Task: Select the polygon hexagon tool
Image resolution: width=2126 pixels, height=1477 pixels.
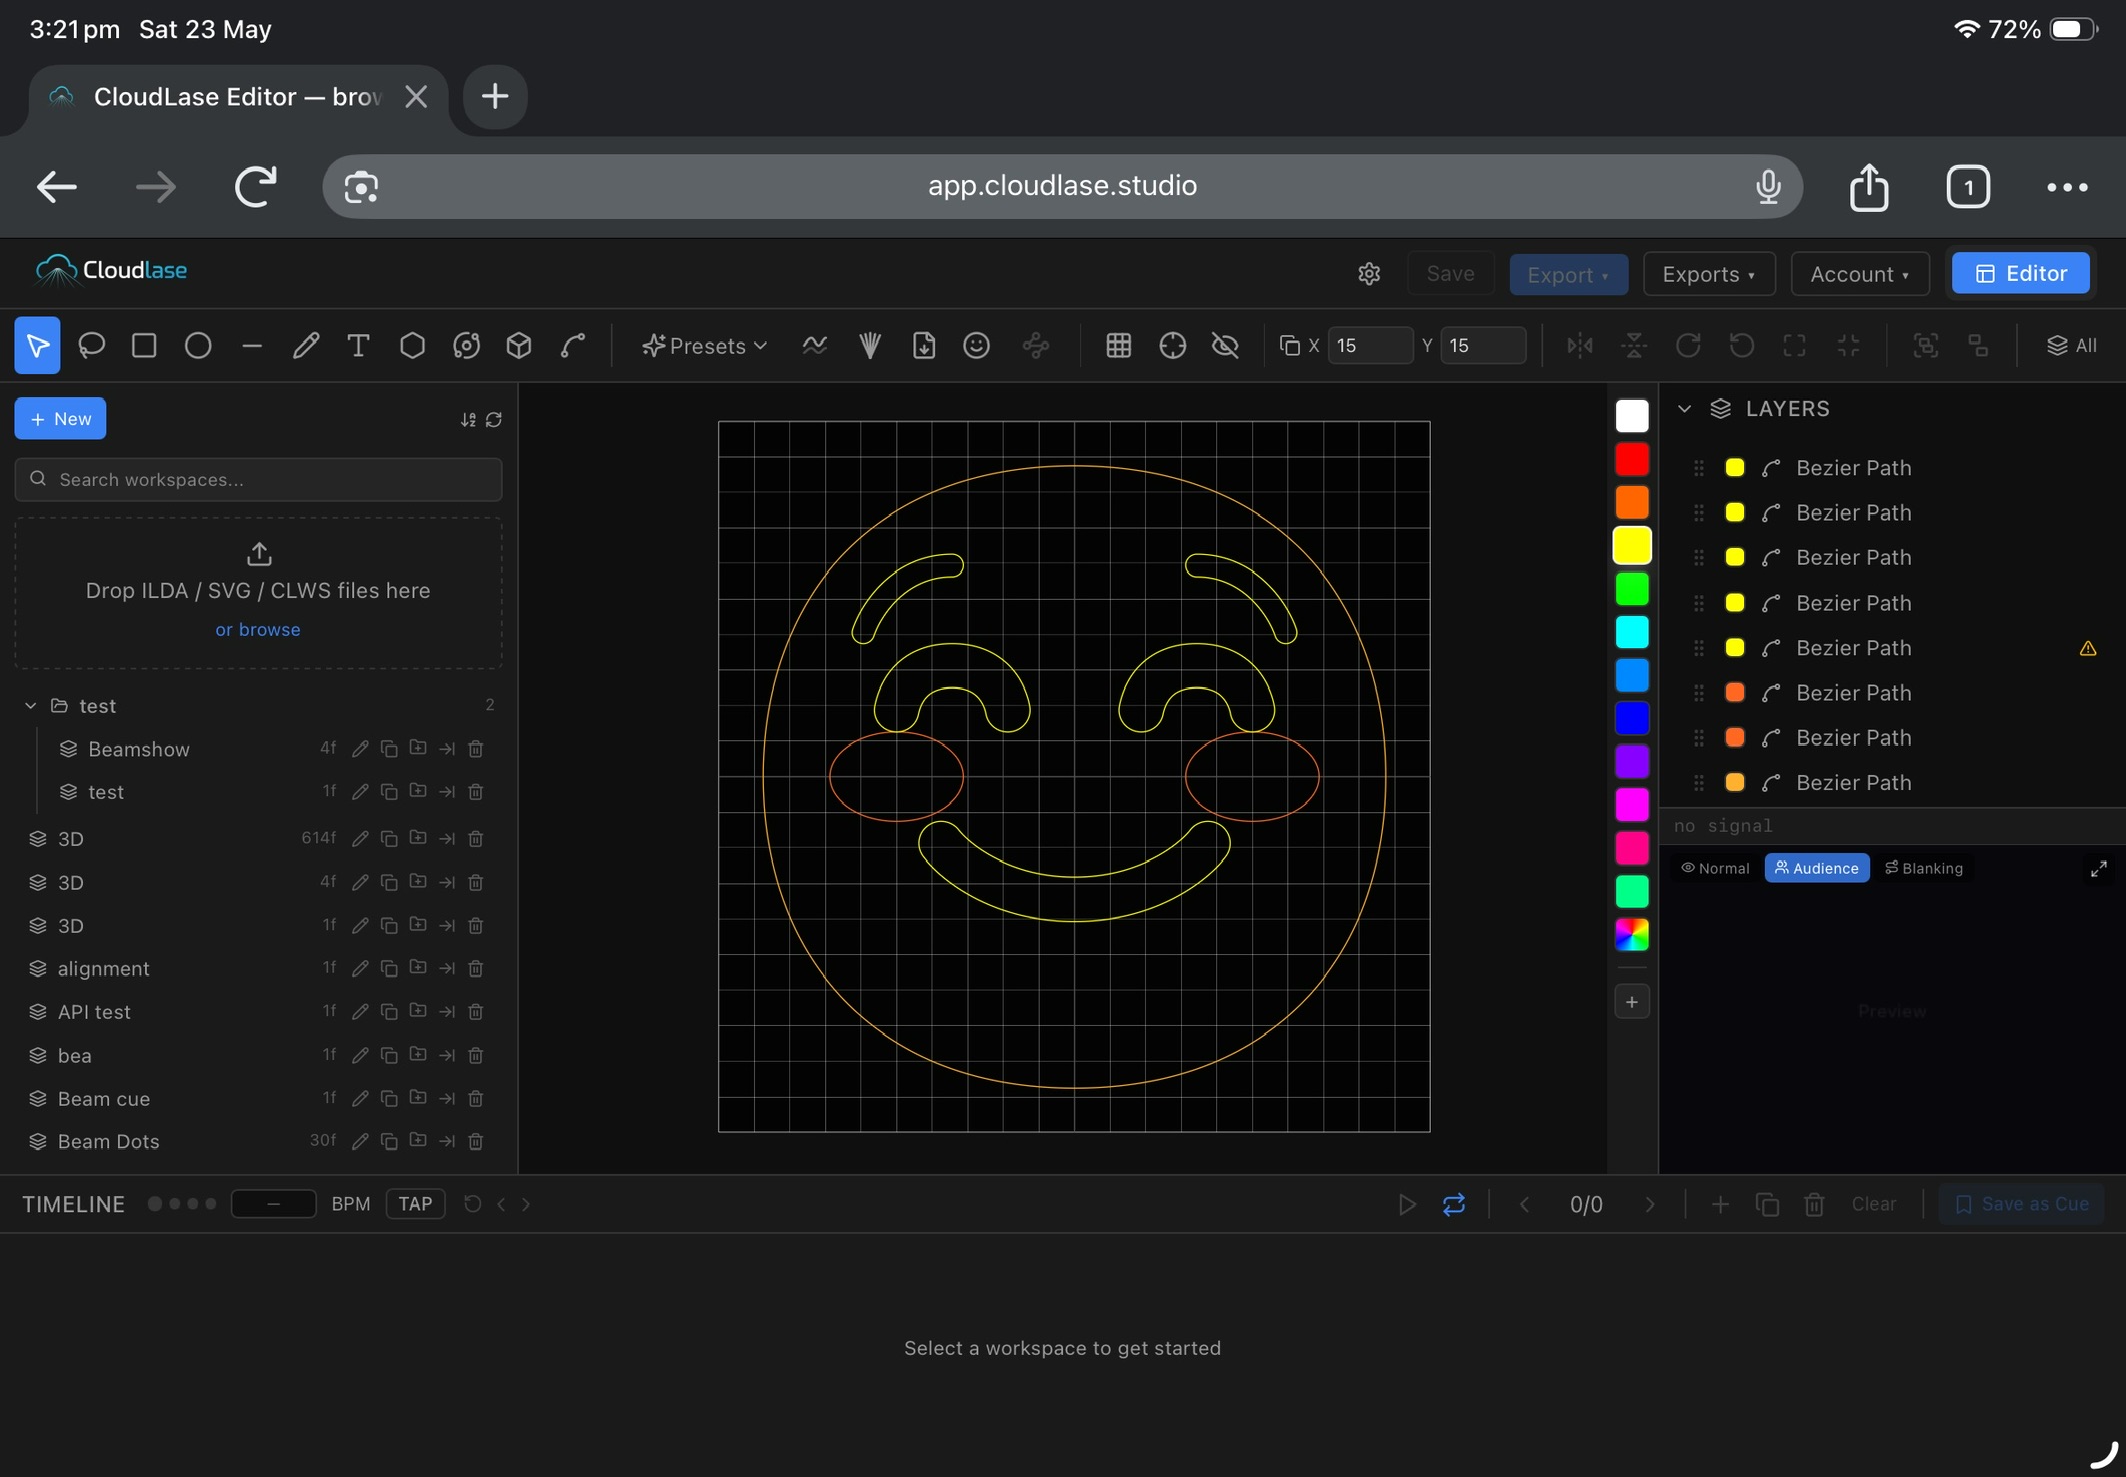Action: pos(412,346)
